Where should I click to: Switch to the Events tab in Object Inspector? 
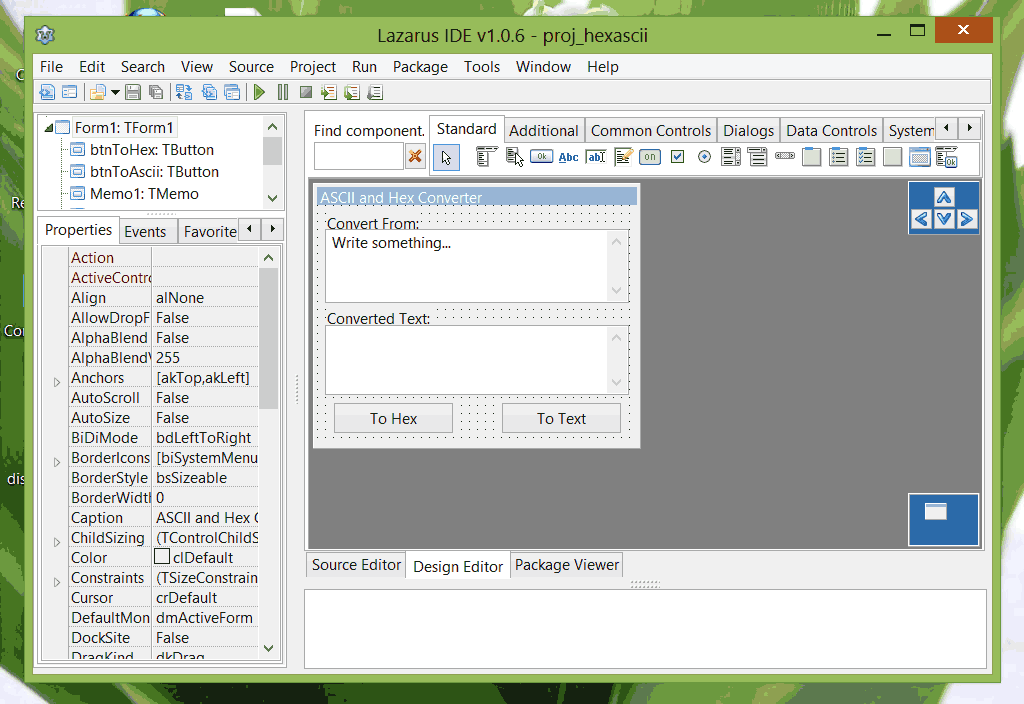pyautogui.click(x=145, y=232)
